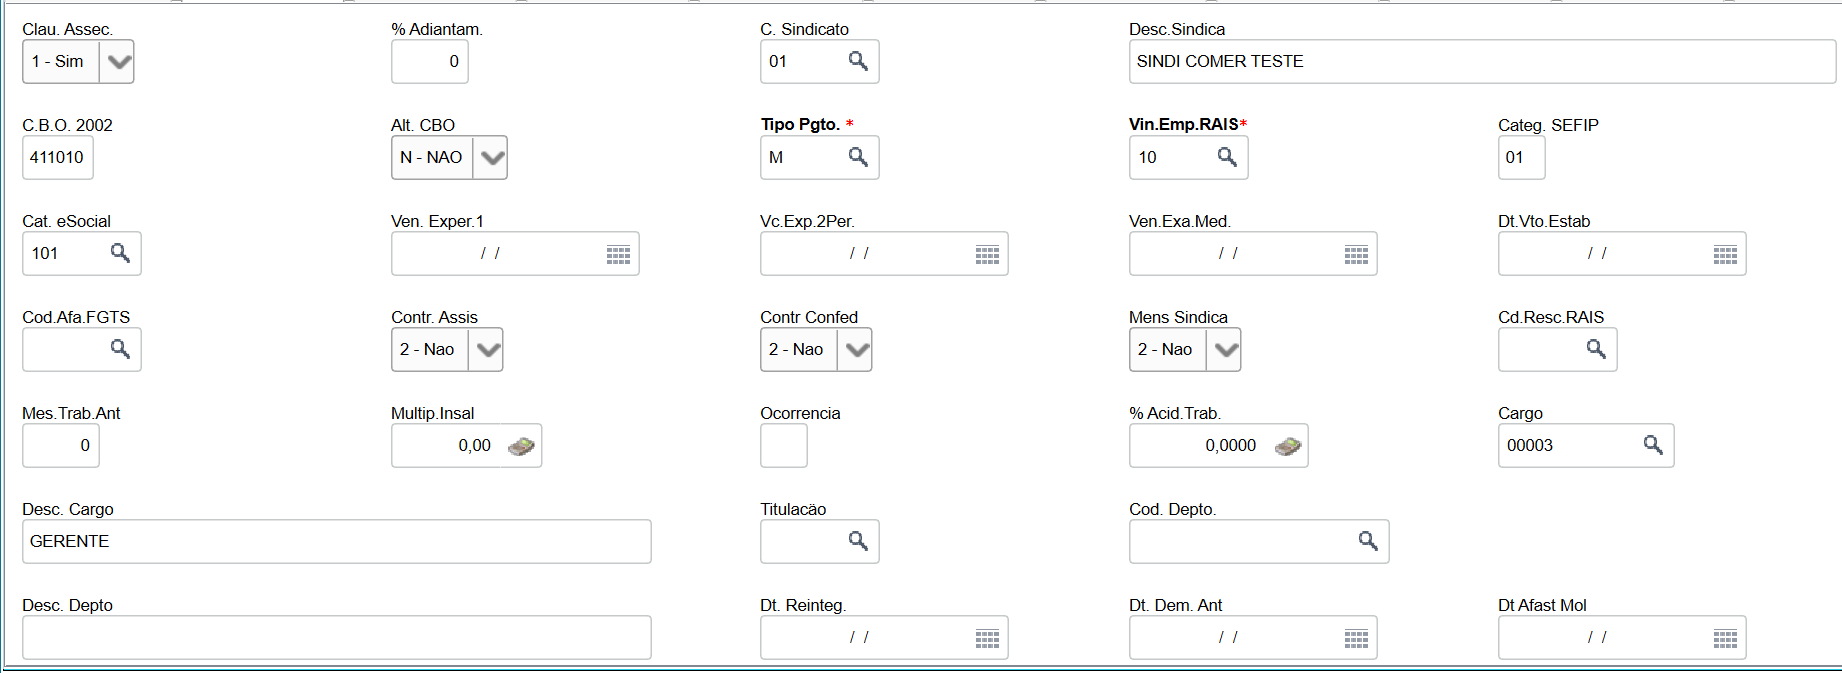Open the Ven. Exper.1 calendar picker
This screenshot has width=1842, height=673.
click(x=618, y=255)
